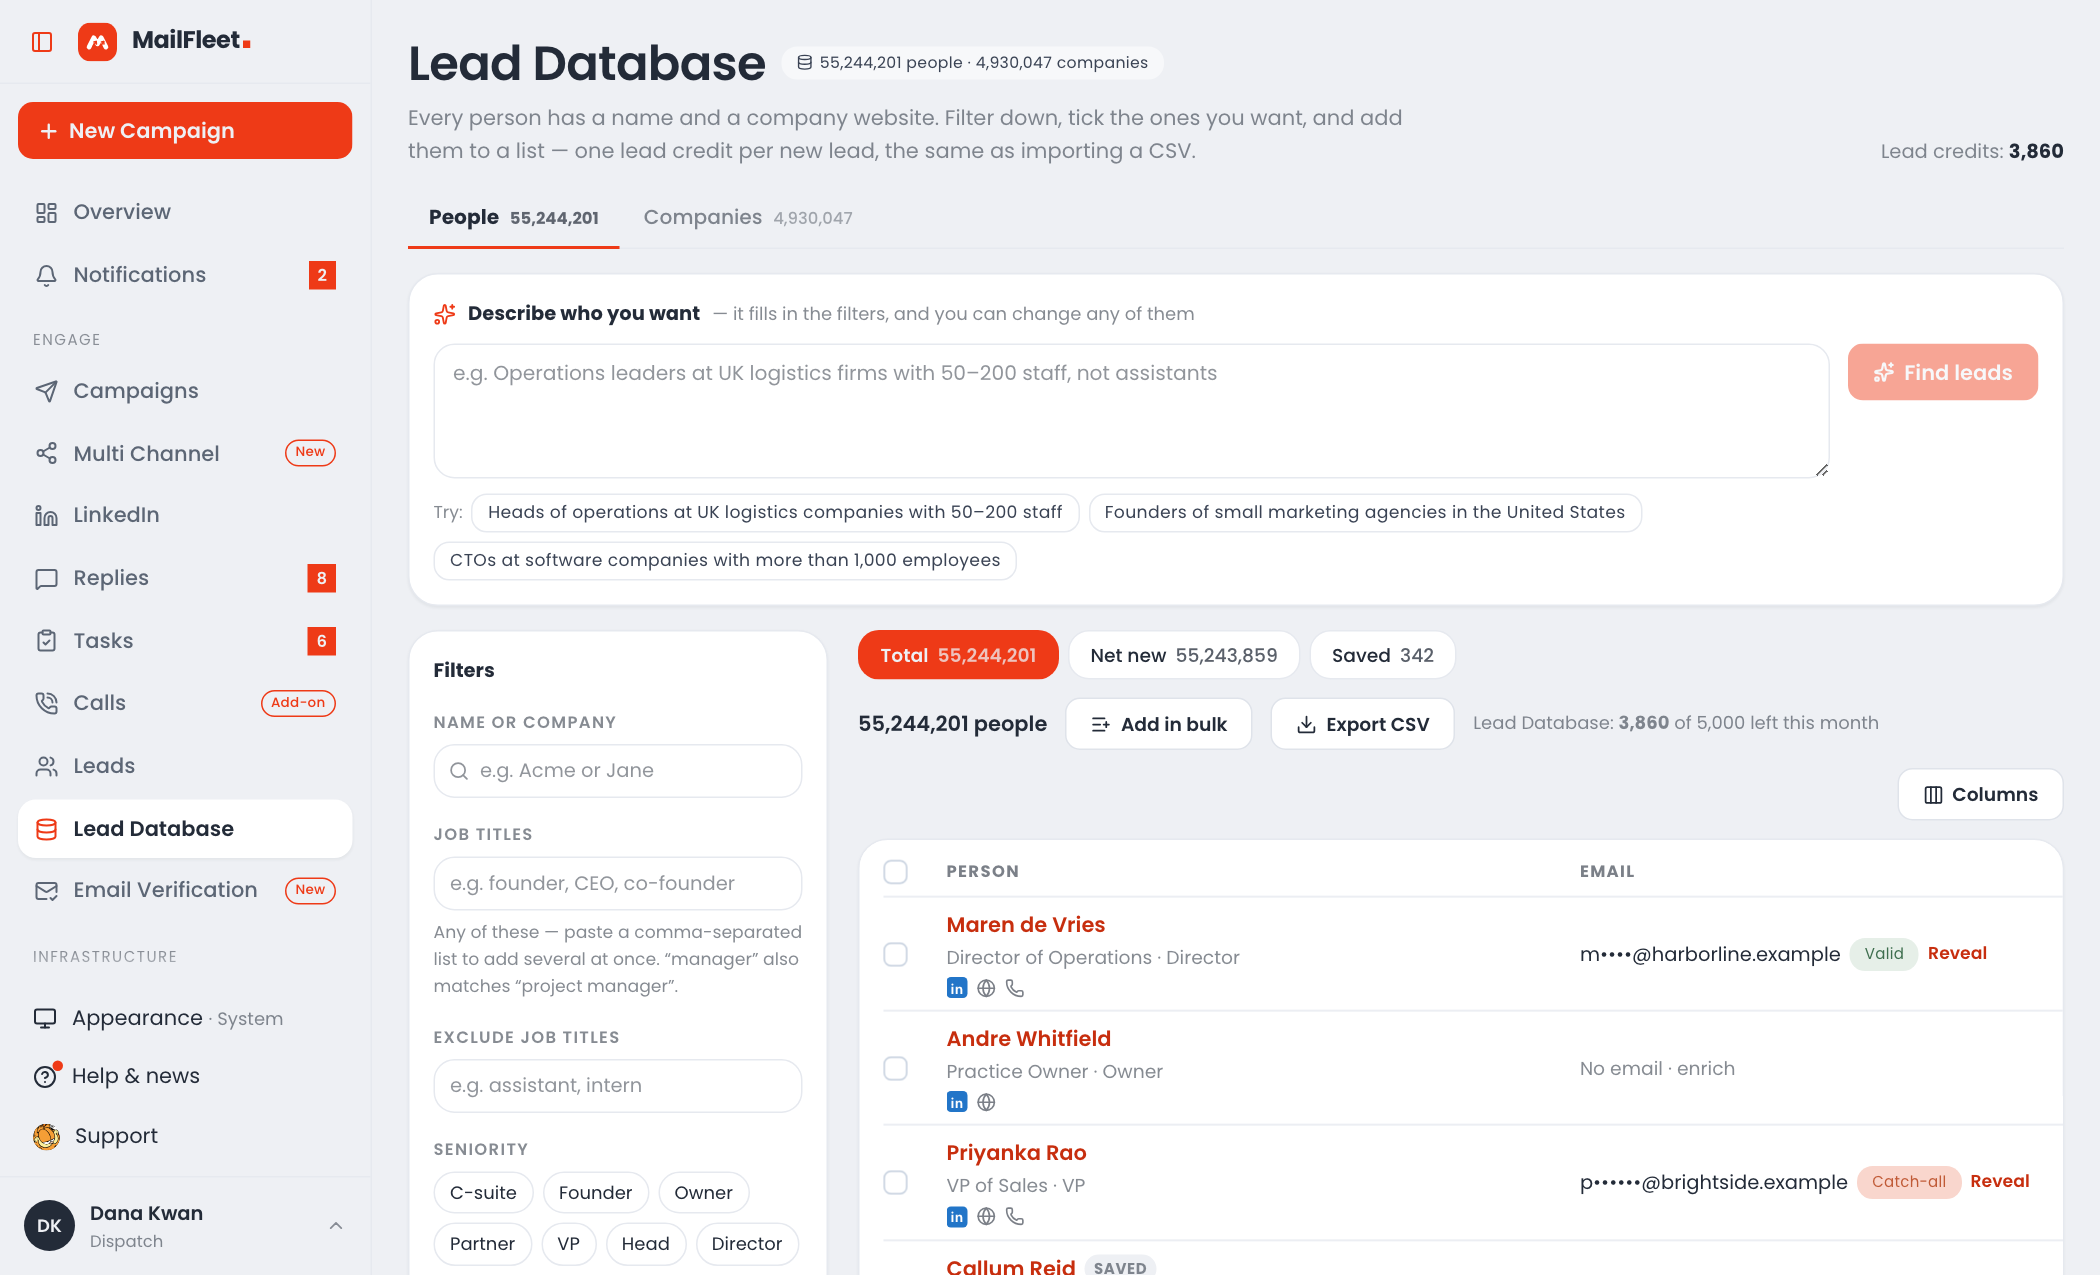Click the Support avatar icon
Viewport: 2100px width, 1275px height.
click(x=46, y=1136)
